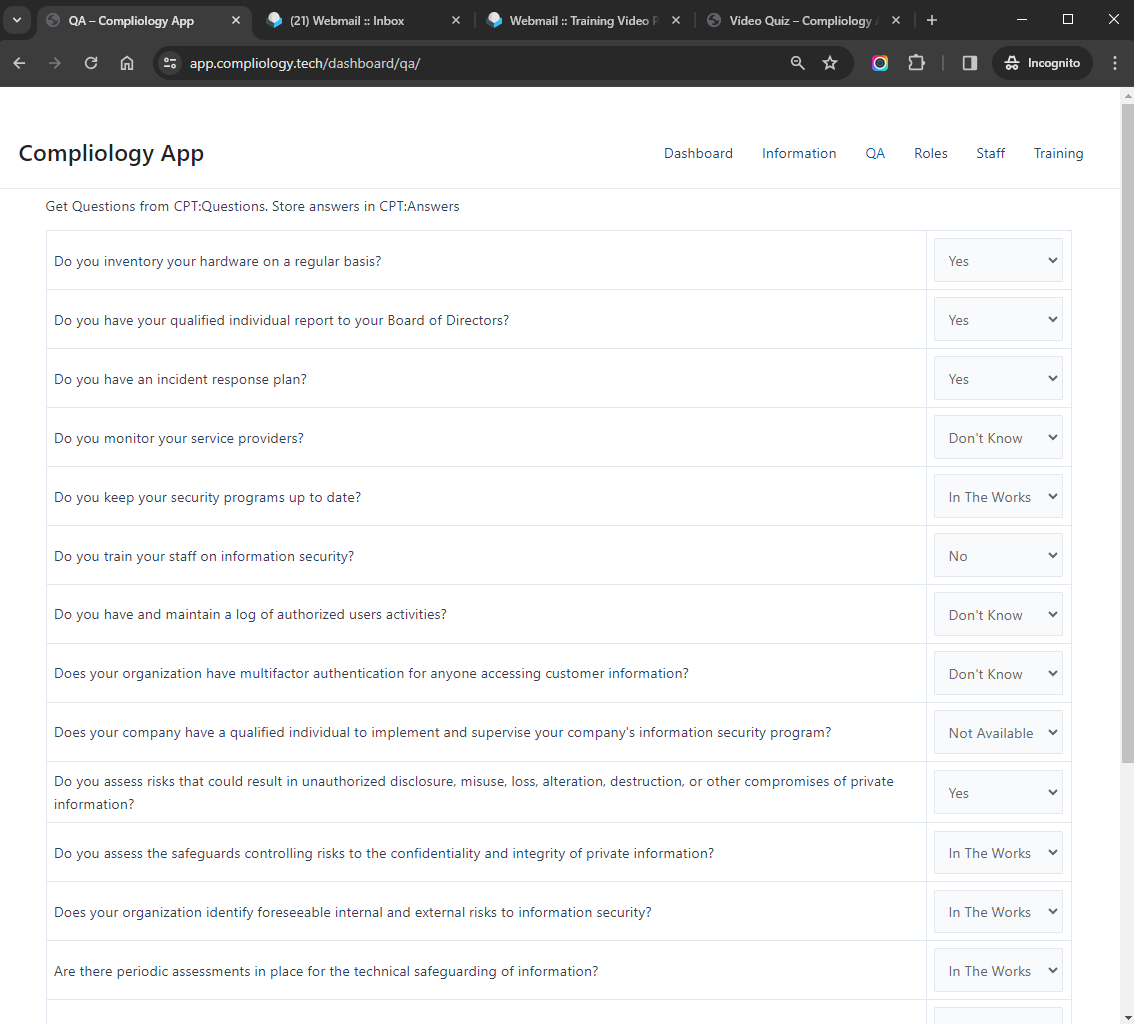Toggle the browser side panel
The width and height of the screenshot is (1134, 1024).
[x=970, y=63]
